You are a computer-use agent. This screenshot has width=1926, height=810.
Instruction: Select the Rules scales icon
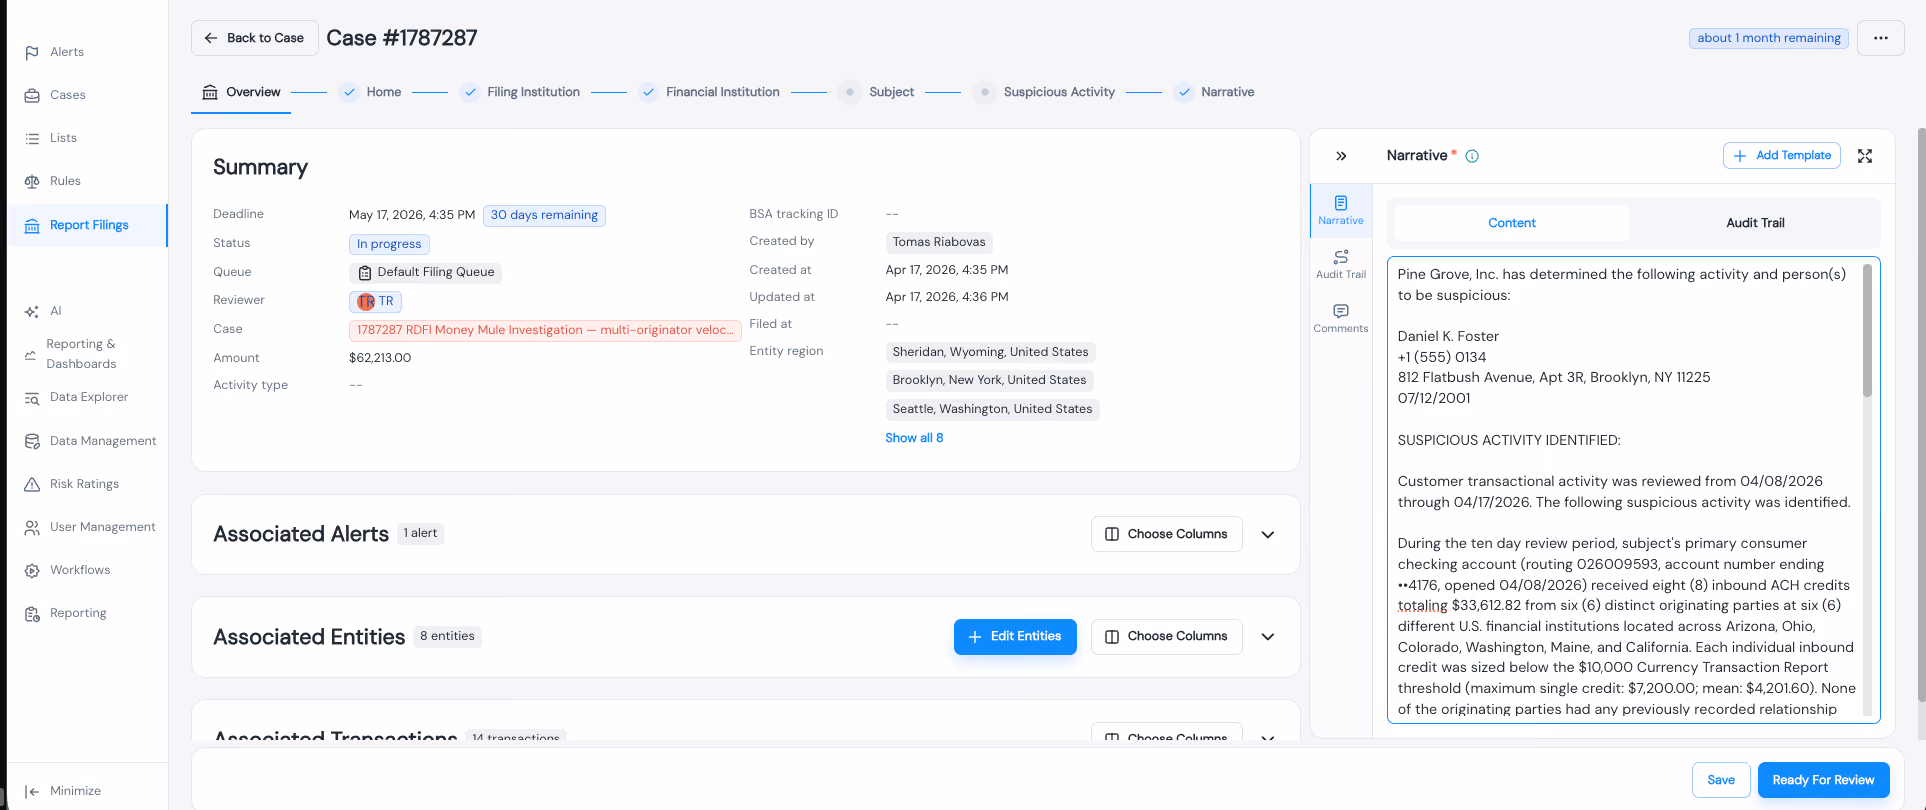coord(32,181)
